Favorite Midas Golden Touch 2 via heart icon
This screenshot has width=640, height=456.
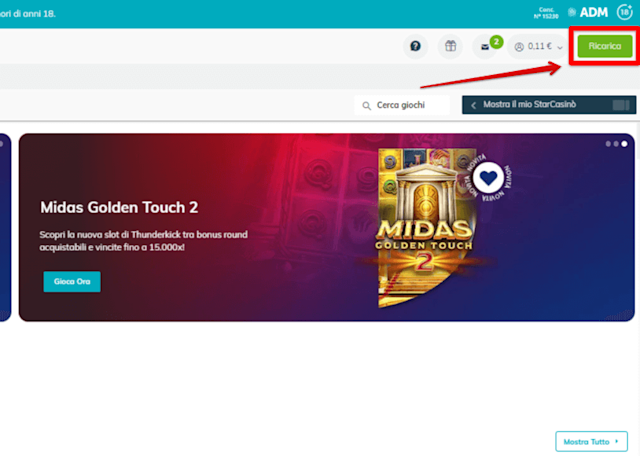pyautogui.click(x=488, y=178)
